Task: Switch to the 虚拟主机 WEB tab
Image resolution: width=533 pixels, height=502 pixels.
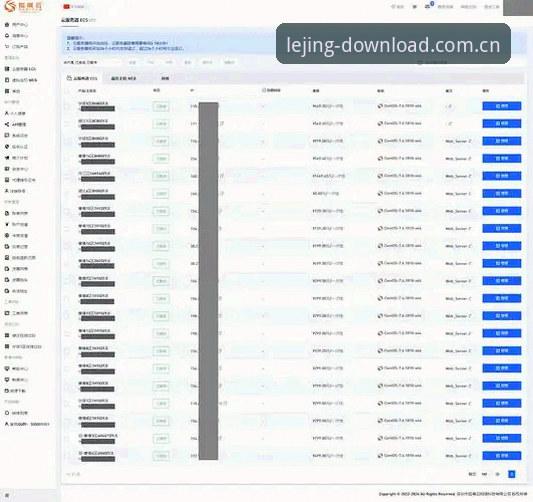Action: [x=124, y=79]
